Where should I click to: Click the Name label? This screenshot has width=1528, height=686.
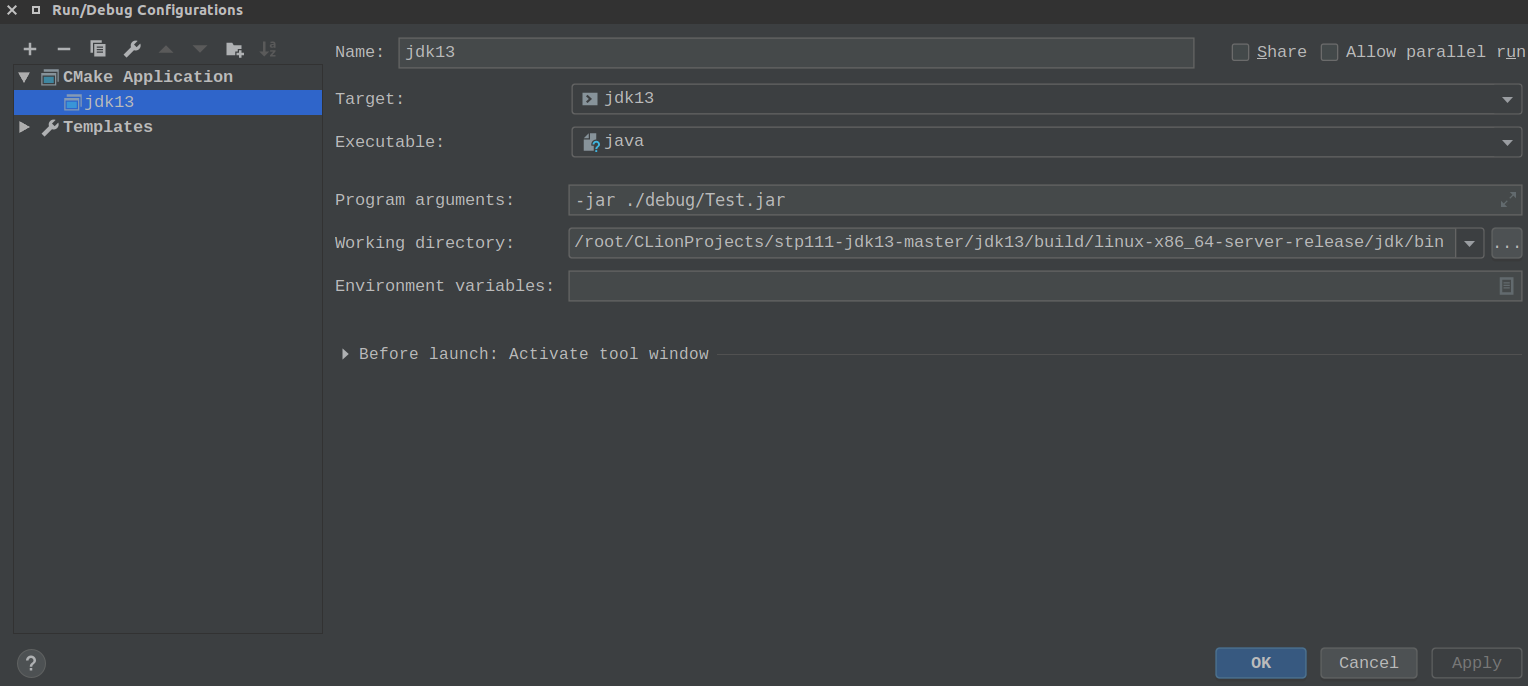tap(360, 52)
